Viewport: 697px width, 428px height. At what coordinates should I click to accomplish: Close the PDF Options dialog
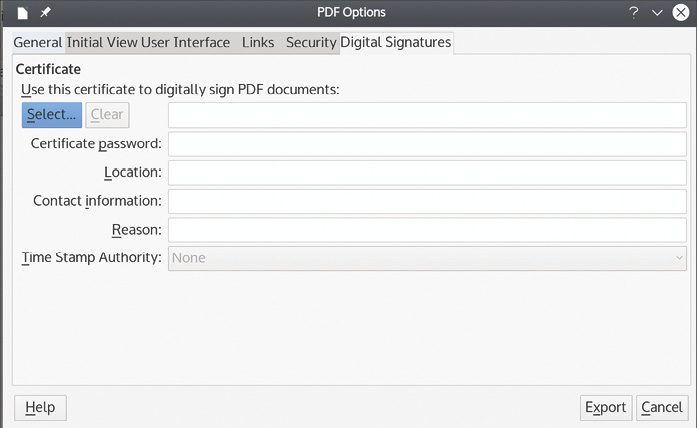tap(681, 12)
